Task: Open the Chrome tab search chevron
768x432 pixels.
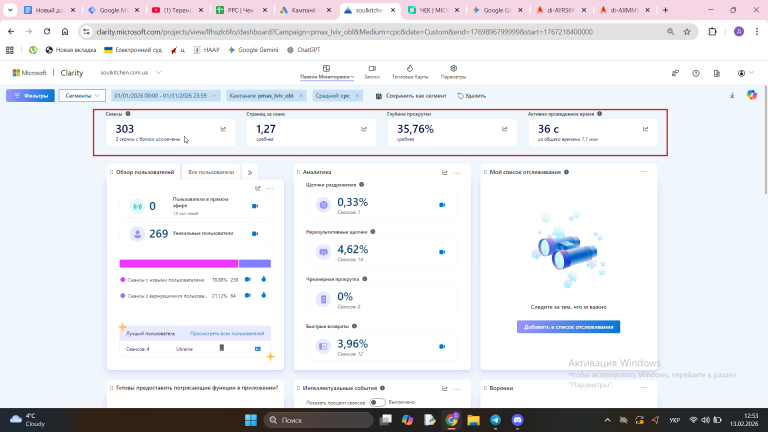Action: (10, 10)
